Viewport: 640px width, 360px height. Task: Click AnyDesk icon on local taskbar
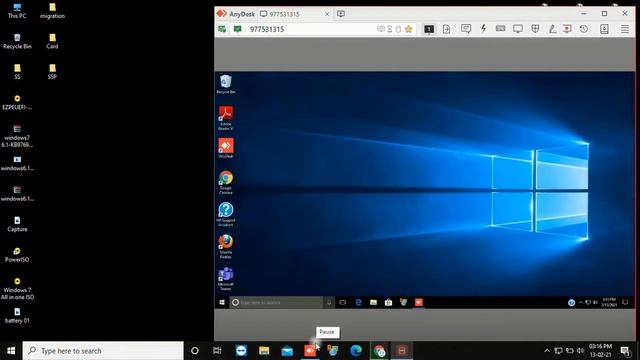[310, 351]
